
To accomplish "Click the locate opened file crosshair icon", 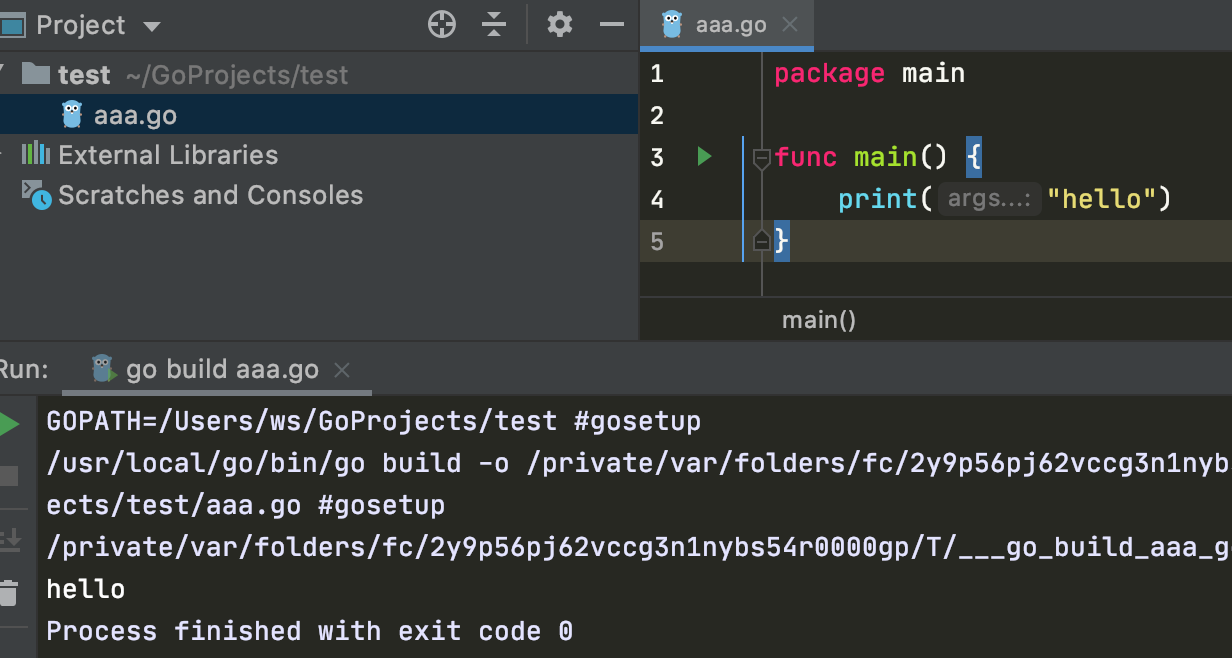I will pyautogui.click(x=442, y=25).
